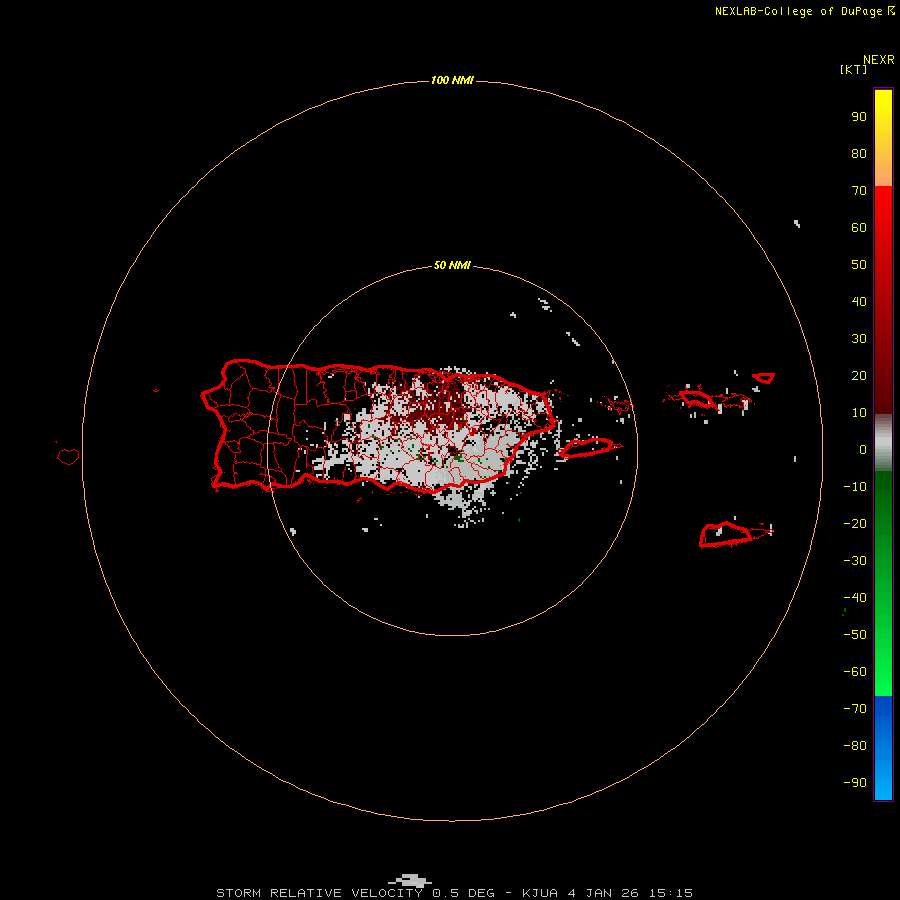Click the -80 knot scale label
This screenshot has width=900, height=900.
pyautogui.click(x=855, y=746)
